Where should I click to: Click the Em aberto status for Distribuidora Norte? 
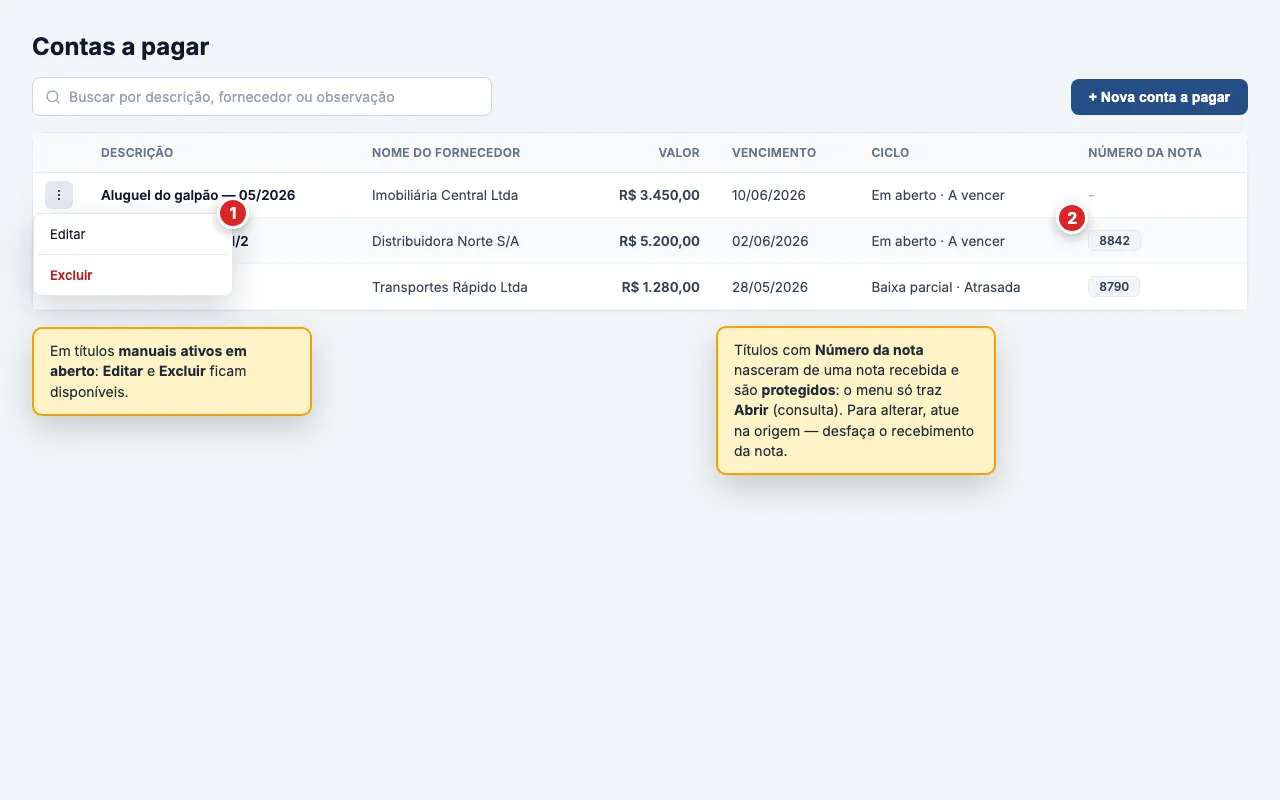click(938, 241)
